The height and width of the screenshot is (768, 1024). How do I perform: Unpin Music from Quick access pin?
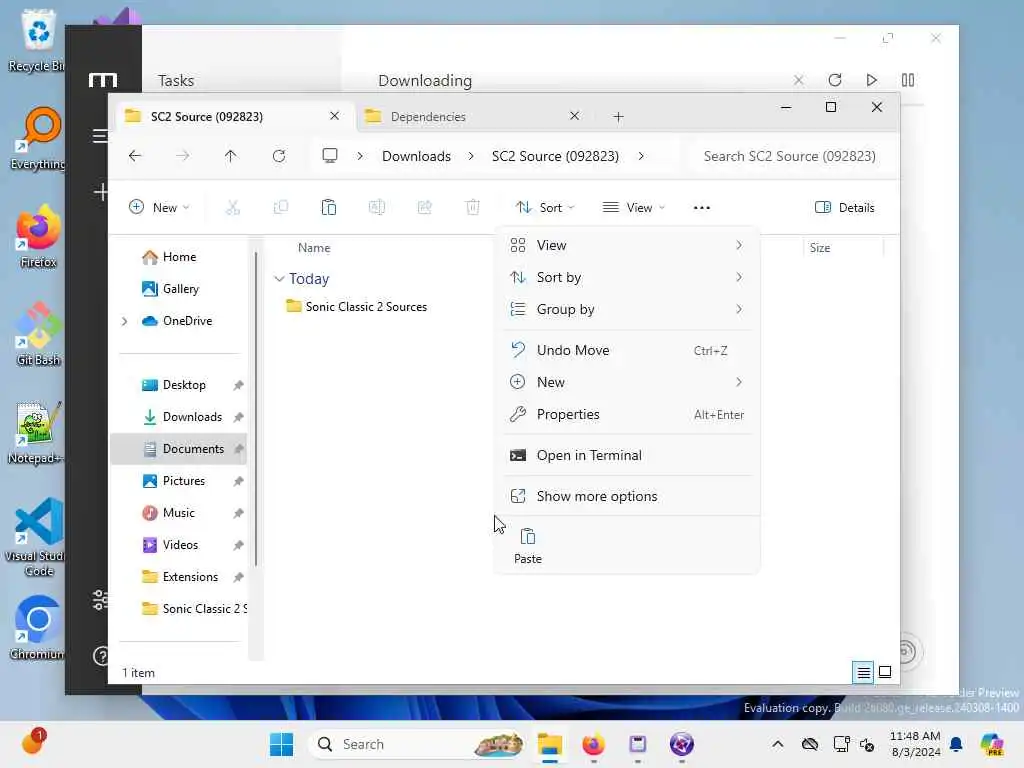(238, 513)
